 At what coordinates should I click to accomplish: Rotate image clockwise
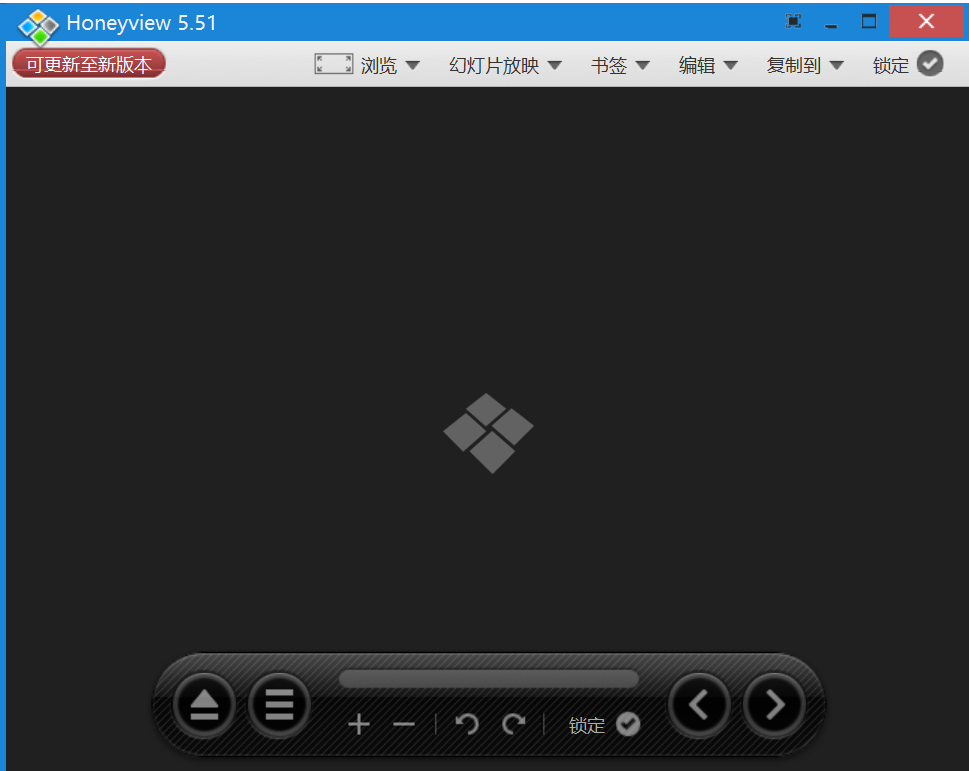point(514,724)
